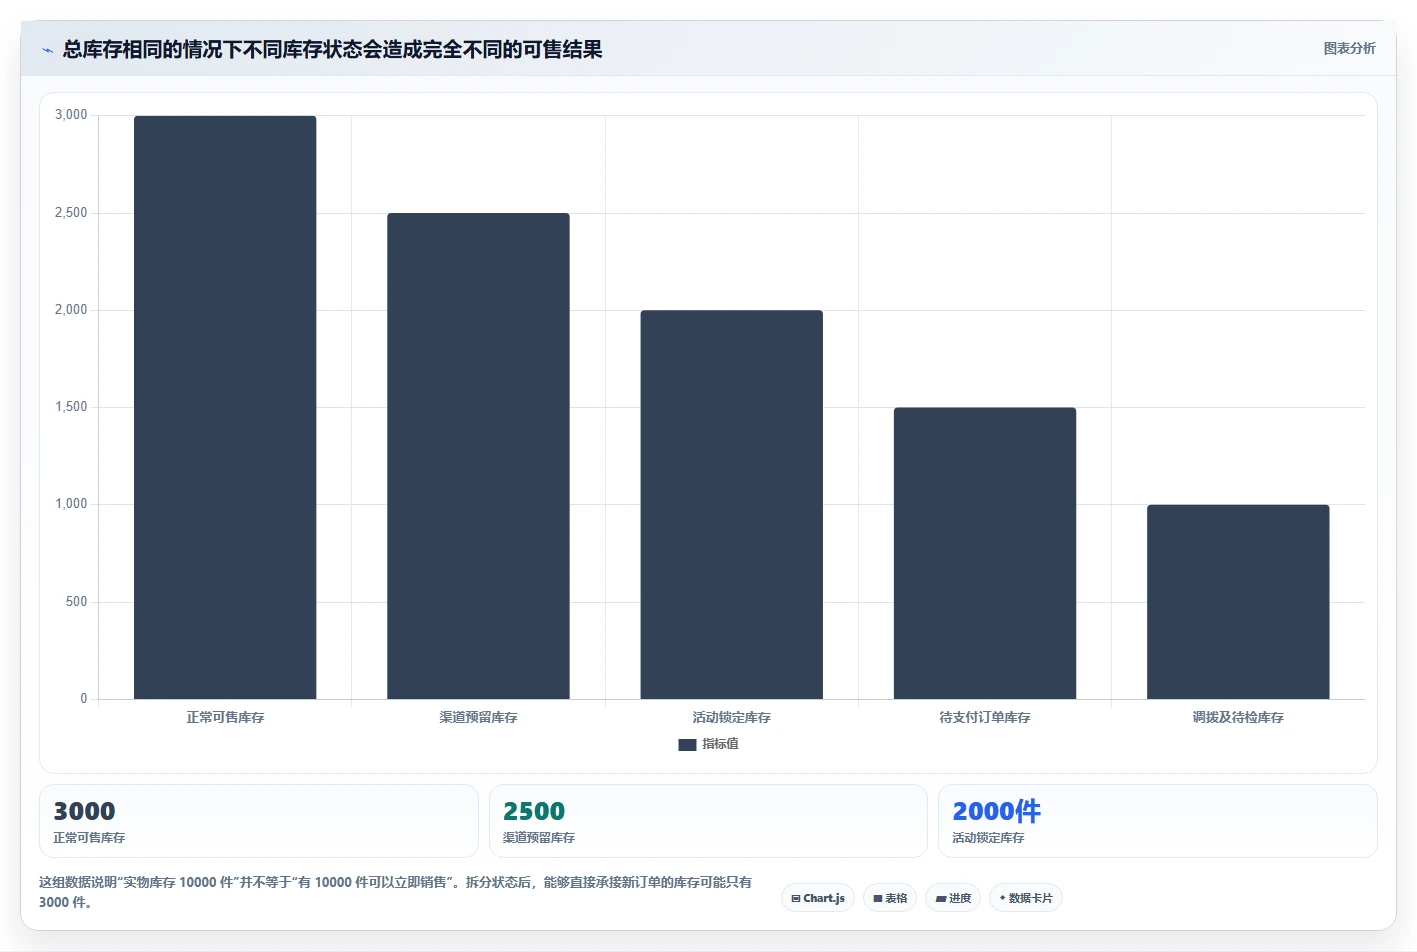
Task: Click the 调拨及待检库存 bar
Action: pyautogui.click(x=1238, y=602)
